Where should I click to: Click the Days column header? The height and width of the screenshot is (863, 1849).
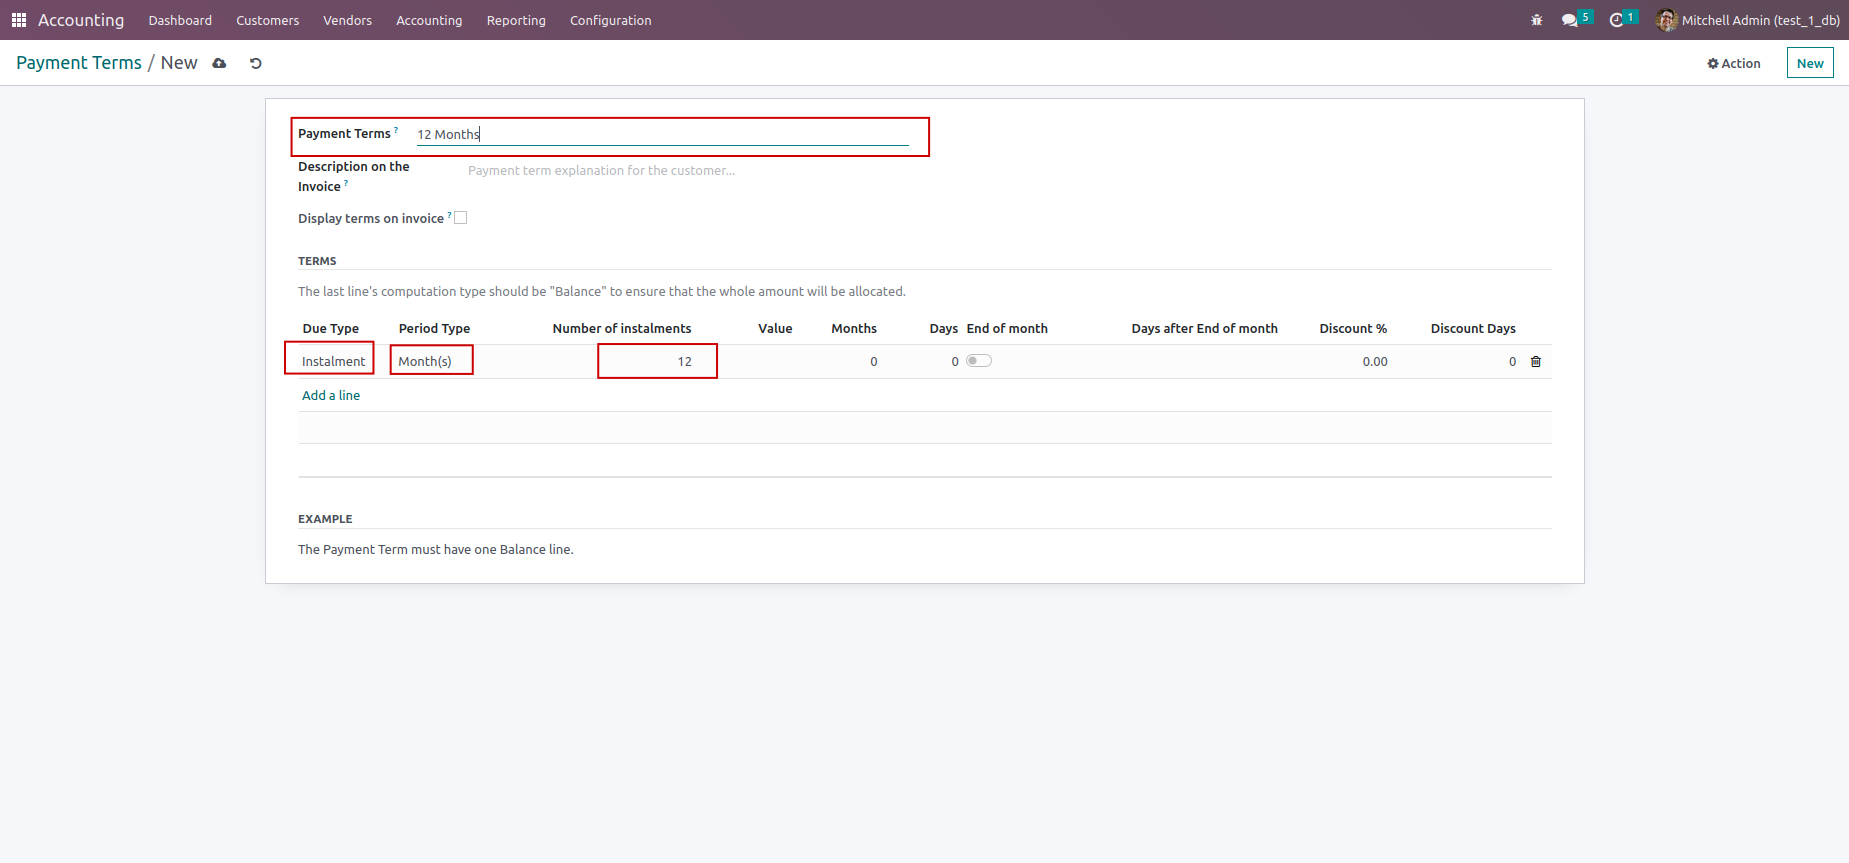[x=944, y=329]
